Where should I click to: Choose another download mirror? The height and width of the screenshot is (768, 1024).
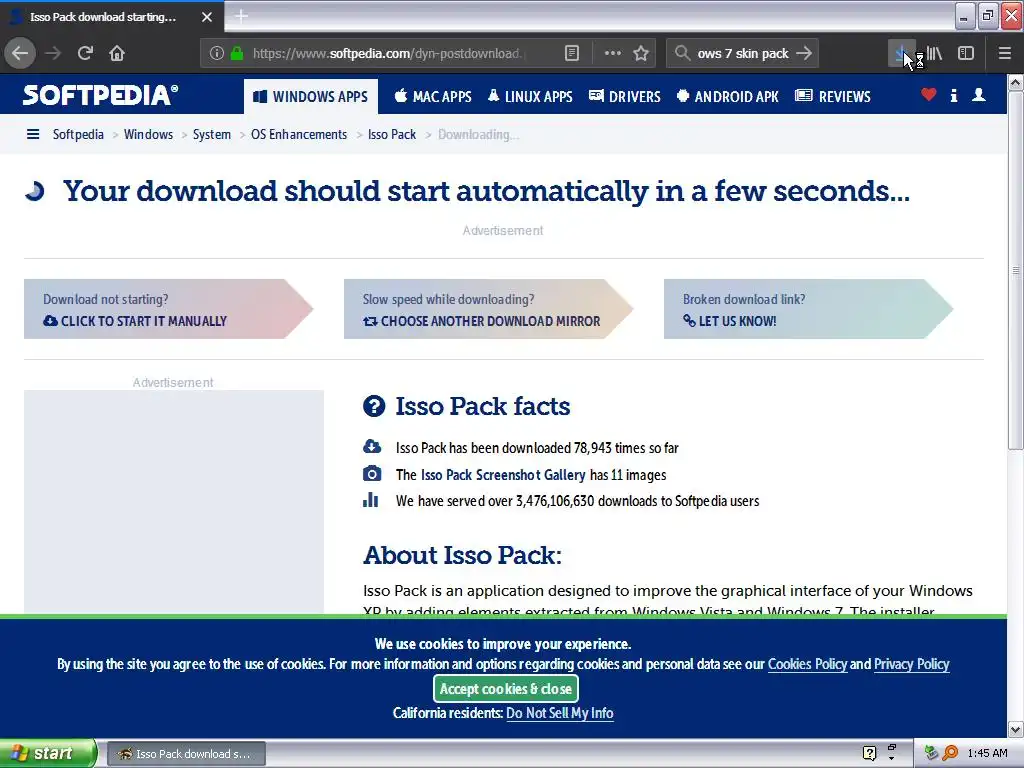pyautogui.click(x=488, y=309)
